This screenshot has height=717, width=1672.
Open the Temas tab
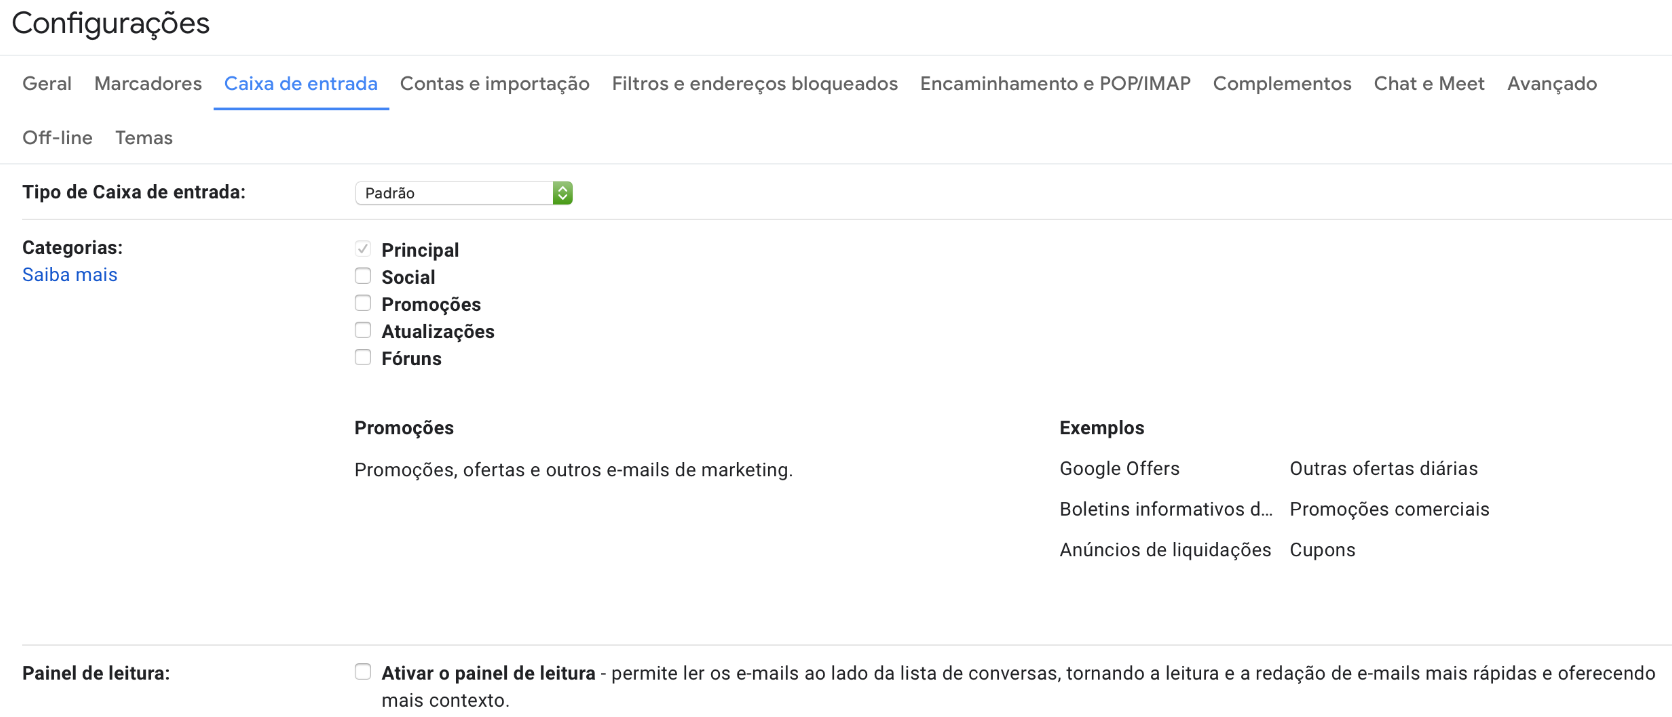(144, 138)
